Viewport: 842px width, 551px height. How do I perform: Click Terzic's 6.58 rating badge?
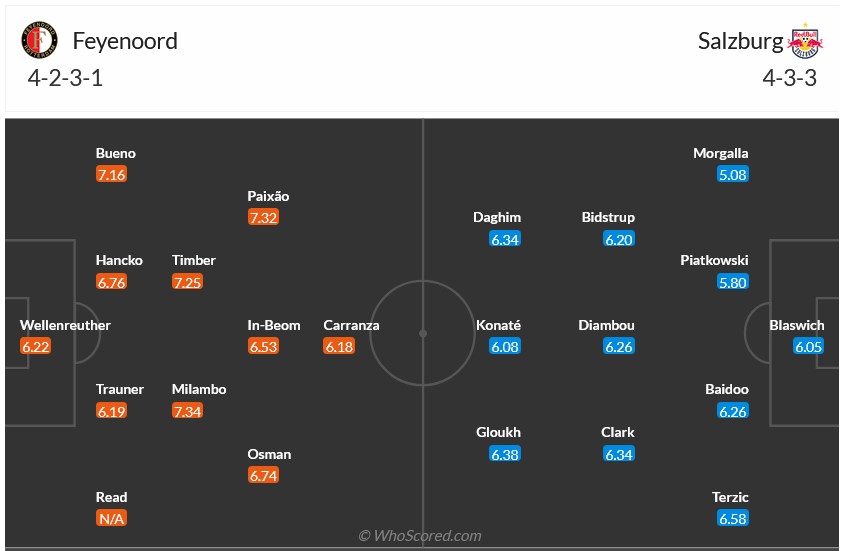(x=733, y=518)
